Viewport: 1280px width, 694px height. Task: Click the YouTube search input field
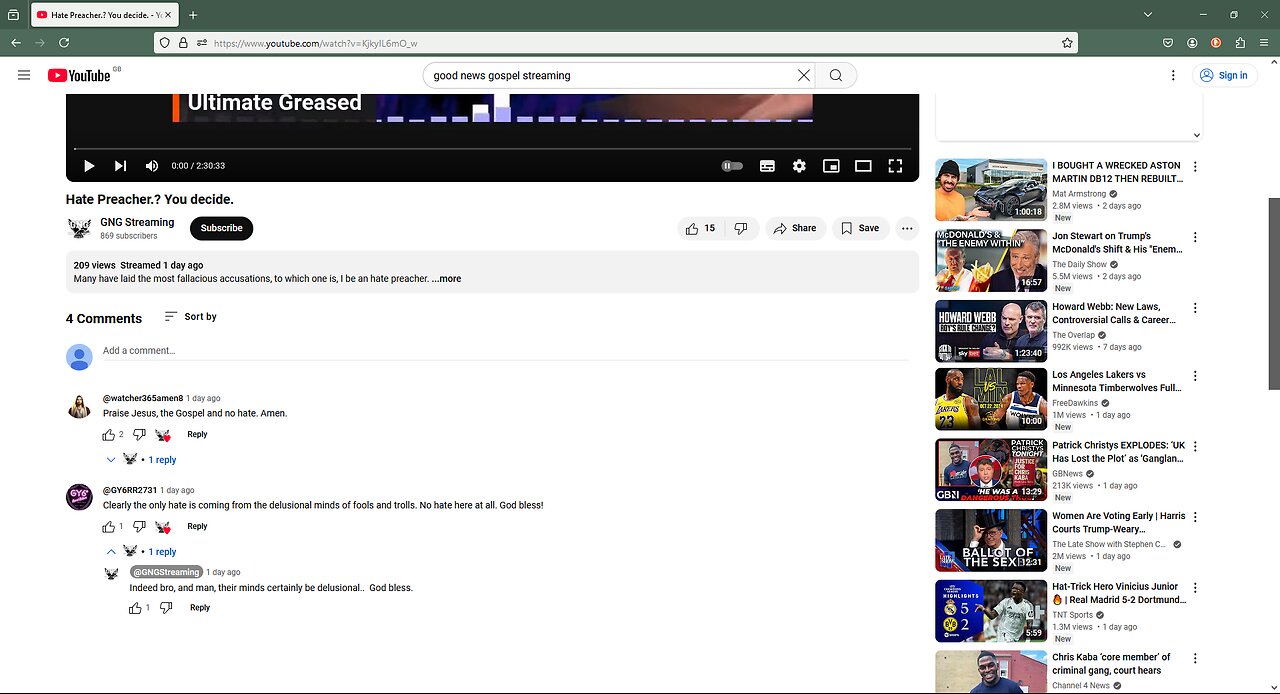(x=612, y=75)
